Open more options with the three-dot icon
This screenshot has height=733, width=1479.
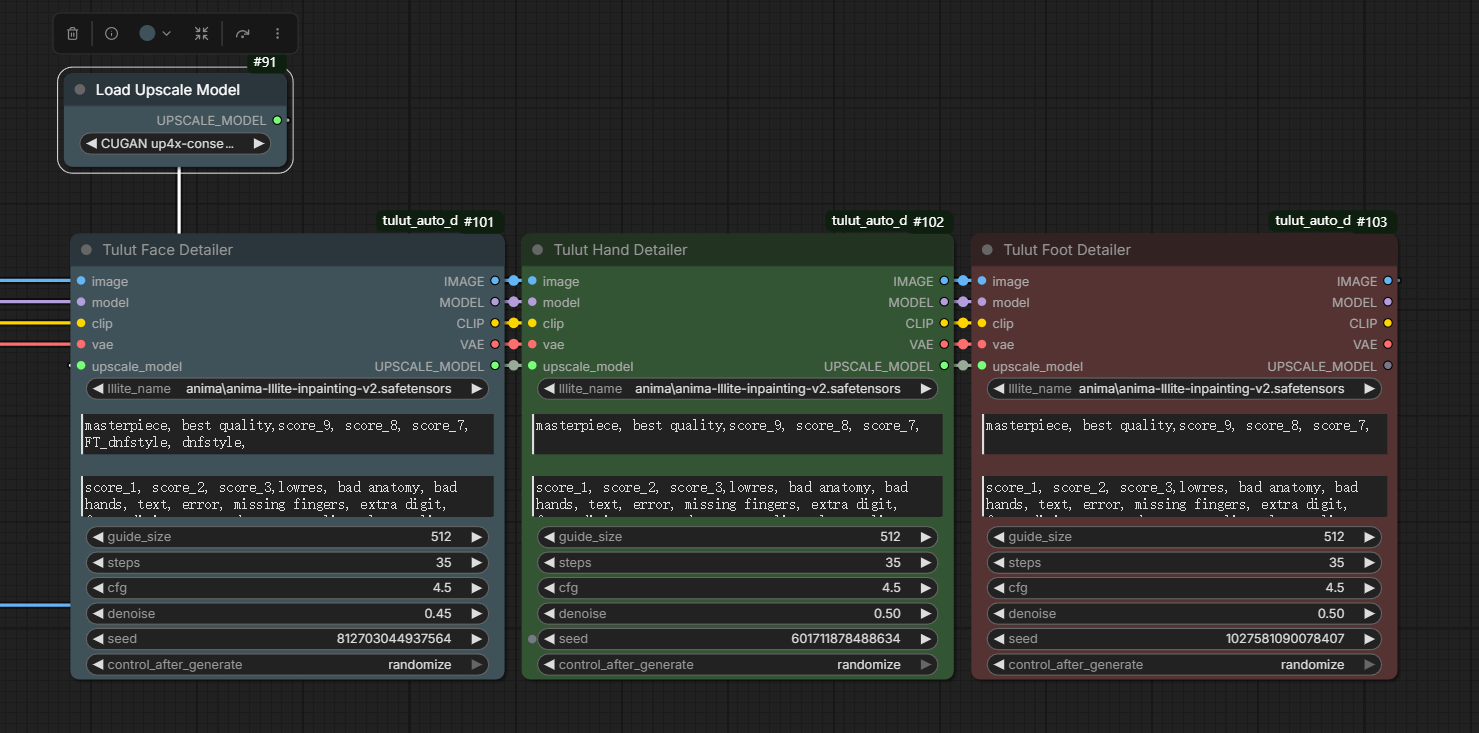pyautogui.click(x=277, y=33)
